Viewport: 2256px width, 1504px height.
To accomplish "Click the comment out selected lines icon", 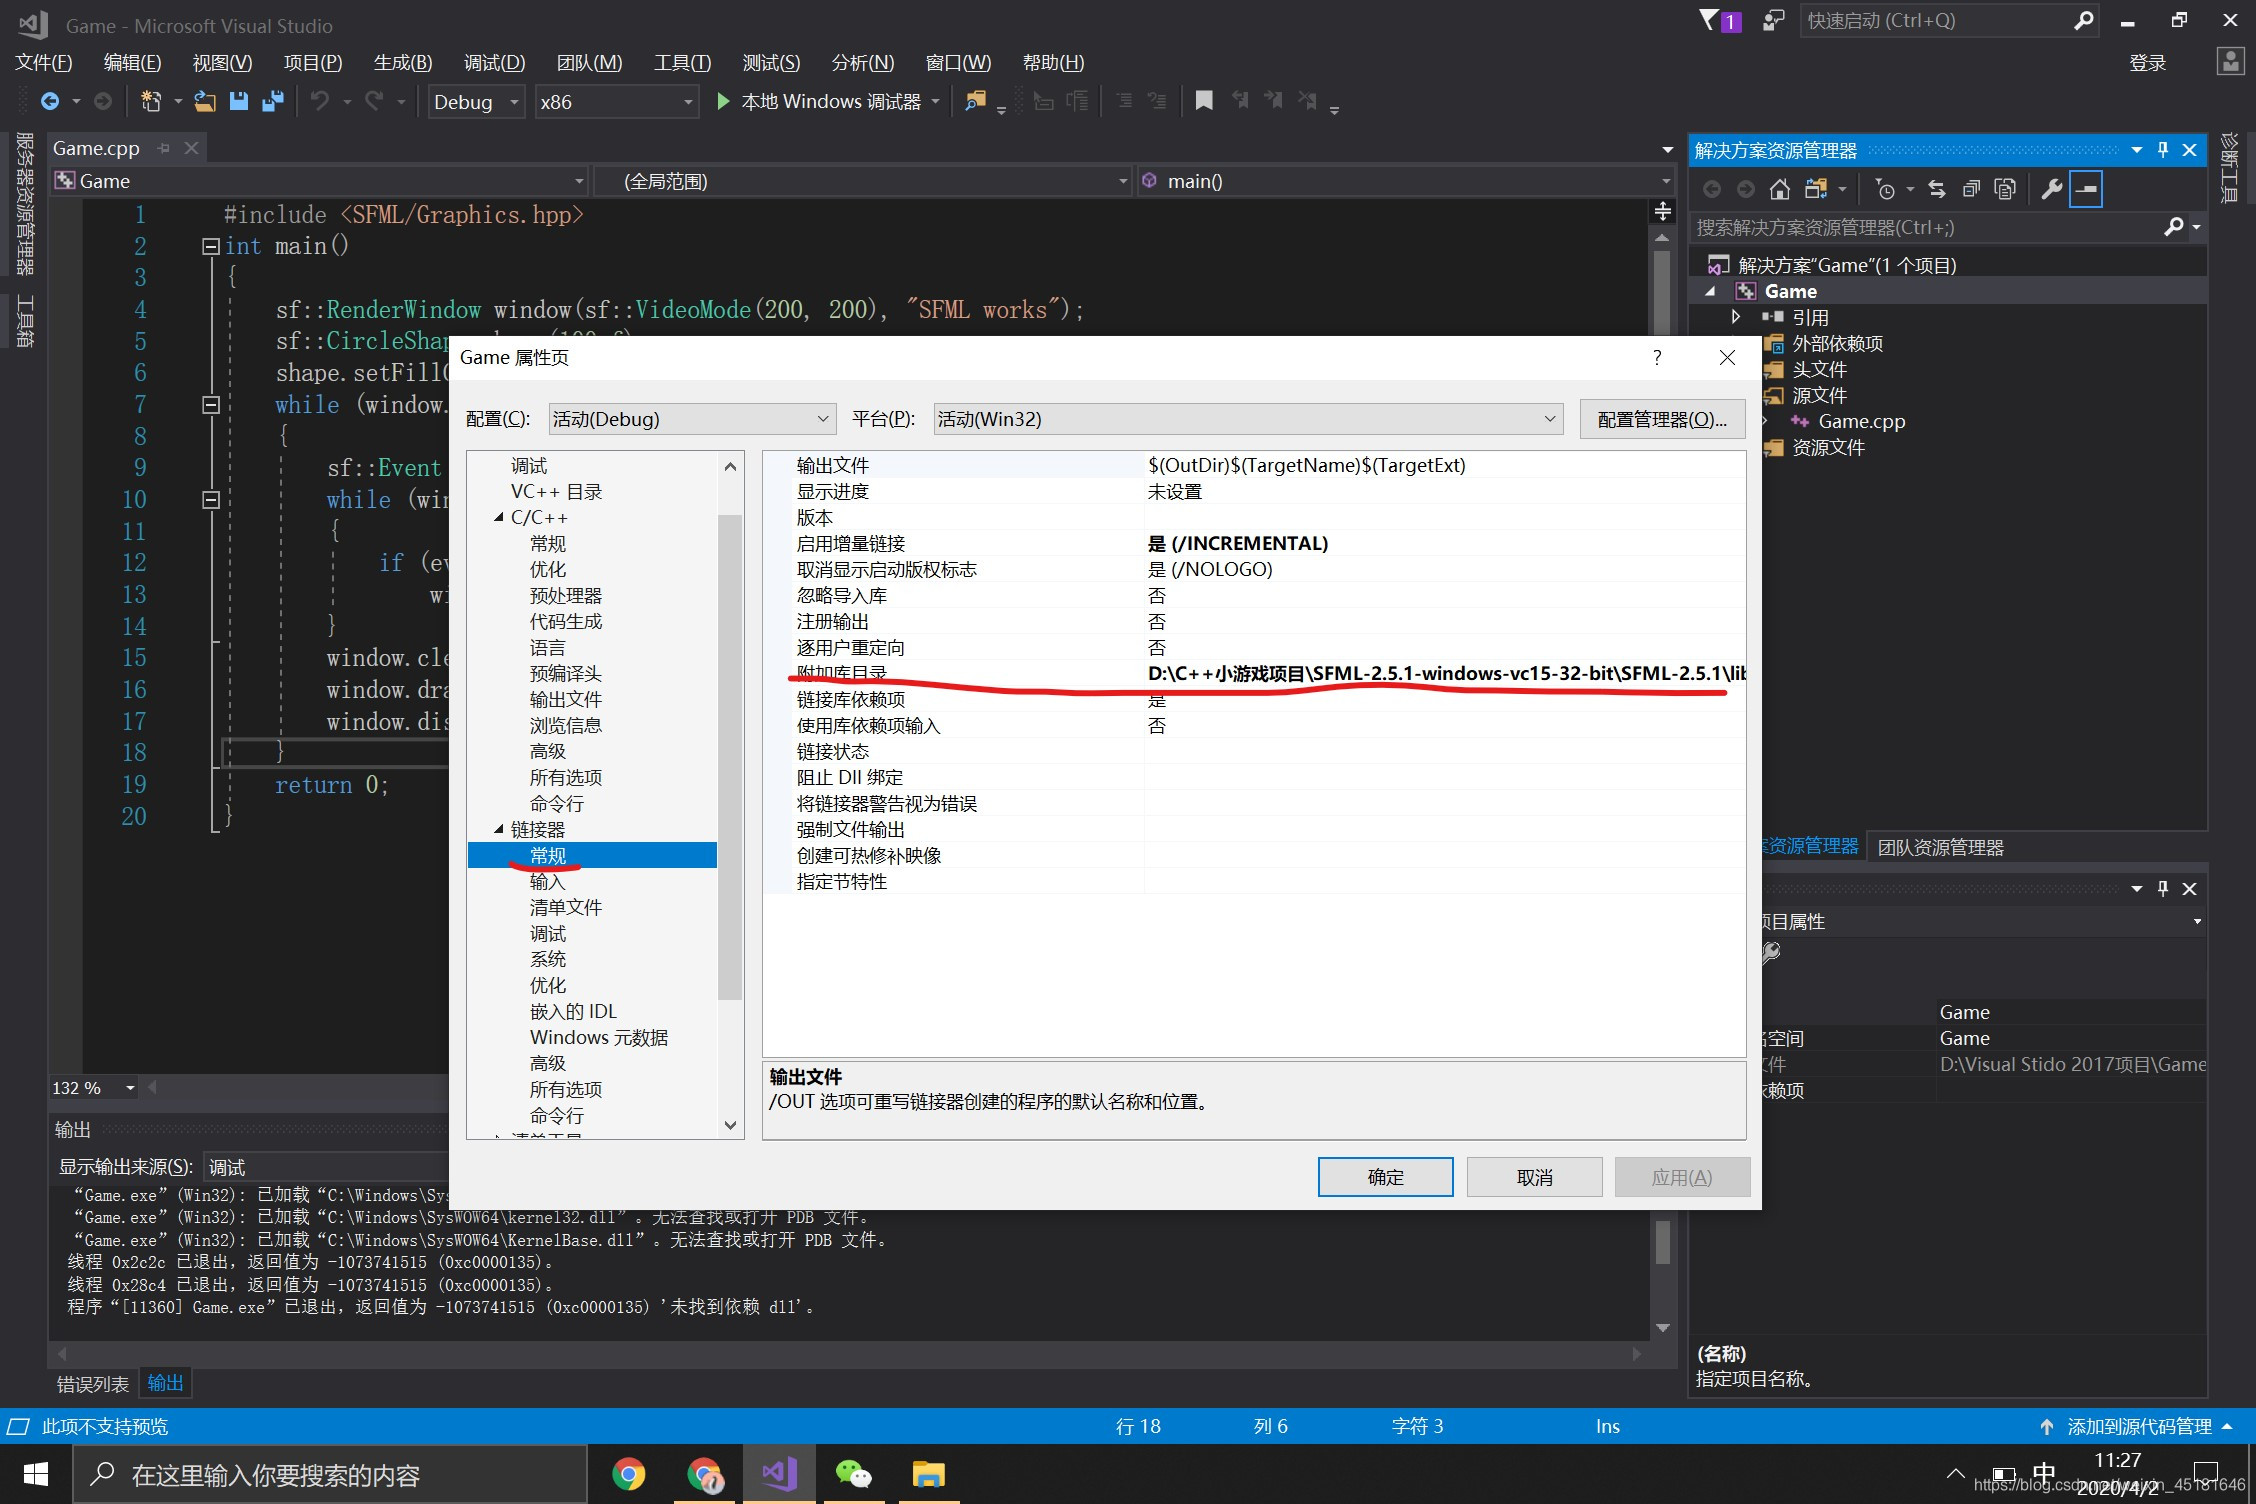I will click(x=1125, y=101).
